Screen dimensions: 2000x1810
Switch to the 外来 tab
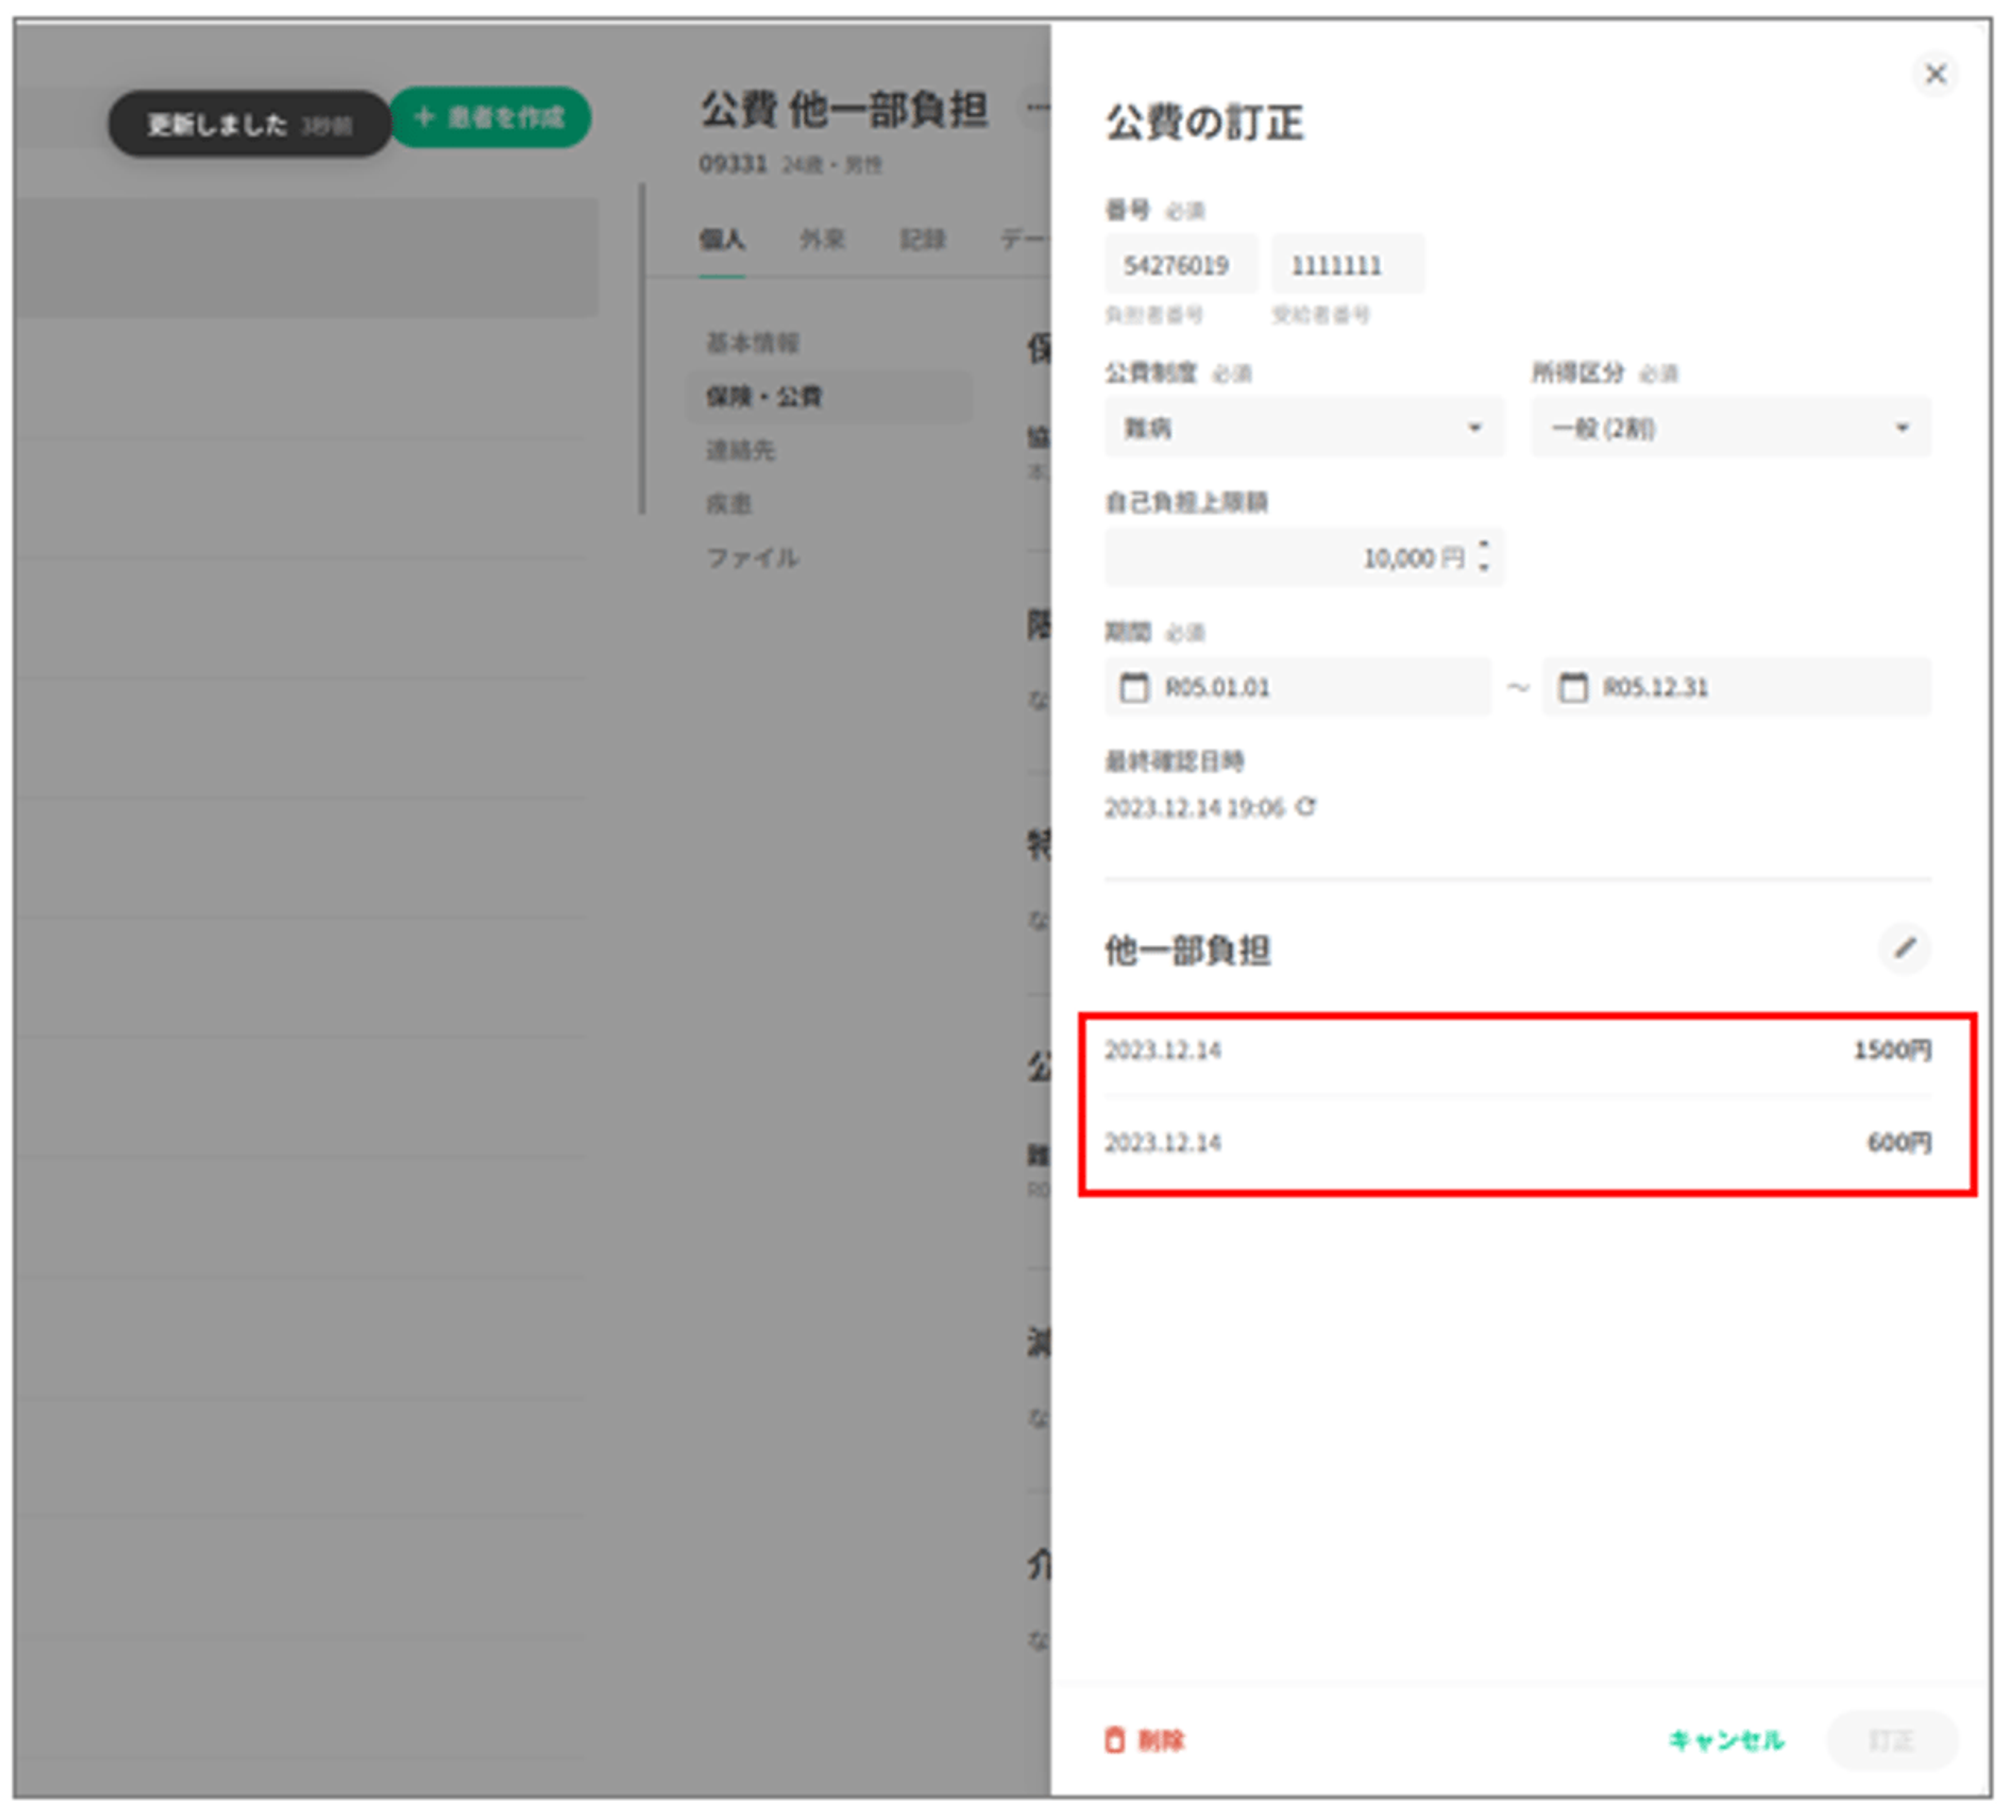click(x=821, y=239)
